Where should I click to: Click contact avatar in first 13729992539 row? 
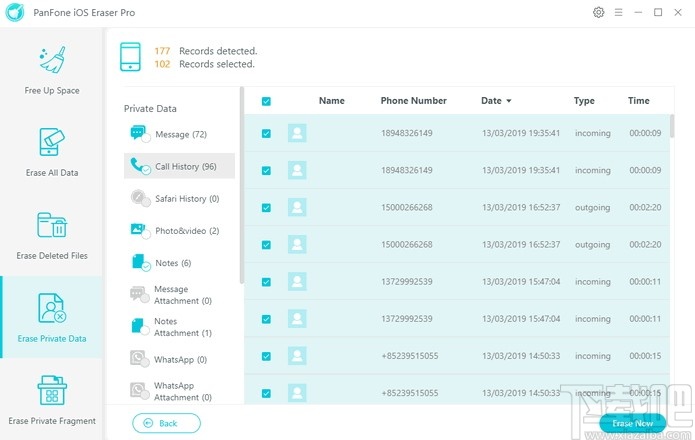[x=297, y=281]
